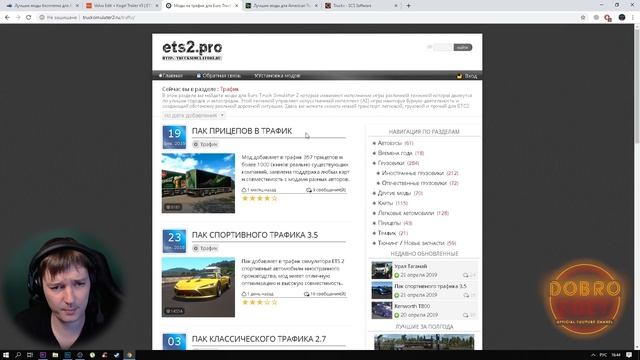
Task: Open Steam from the taskbar
Action: tap(117, 355)
